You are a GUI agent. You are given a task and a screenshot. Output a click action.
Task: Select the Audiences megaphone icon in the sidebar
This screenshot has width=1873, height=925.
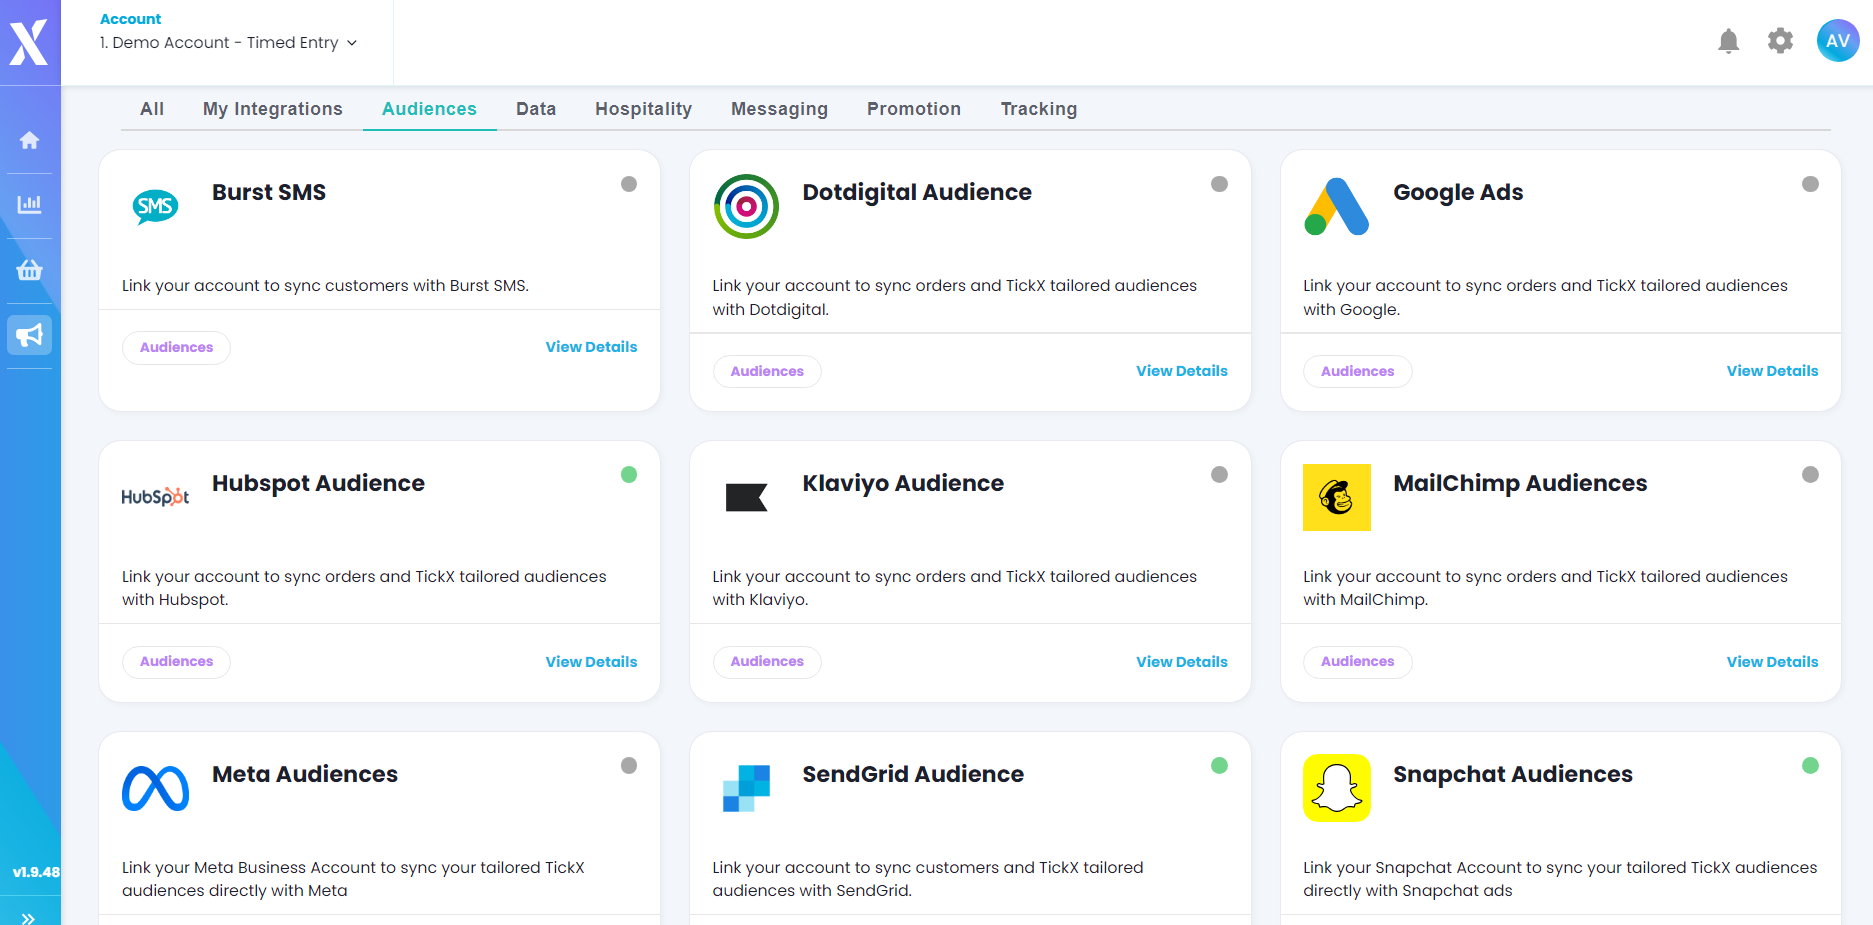(29, 334)
